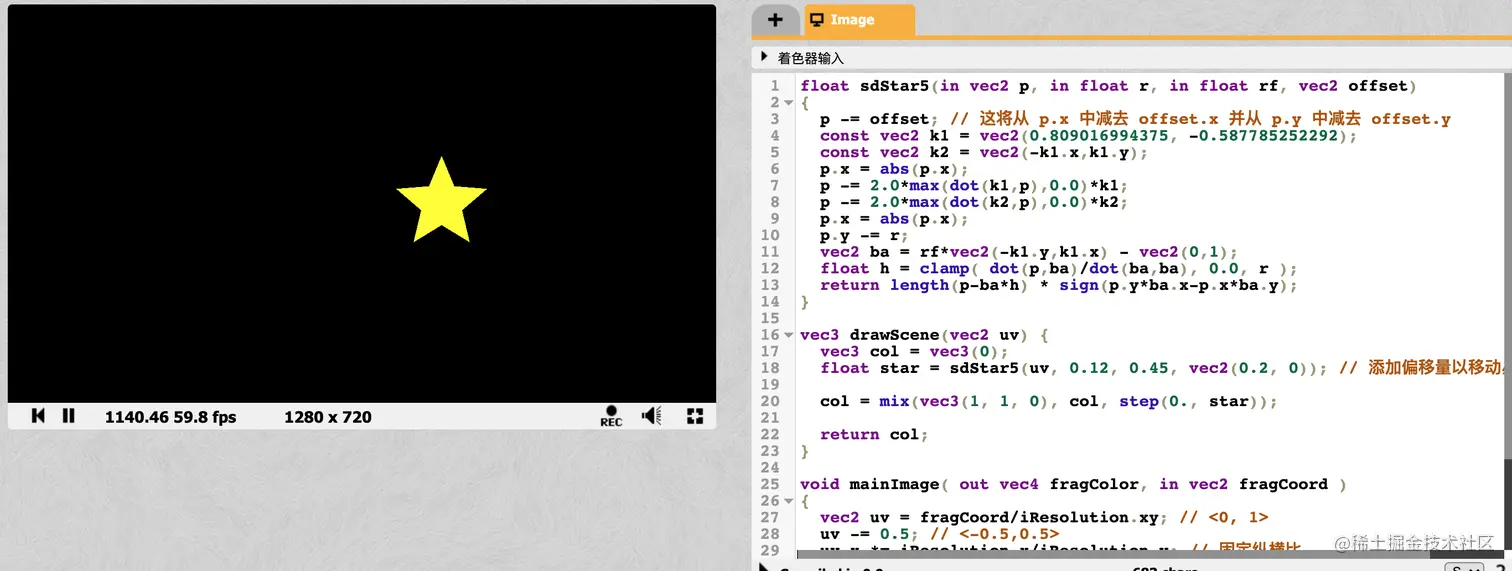Open the shader preview in fullscreen

695,416
